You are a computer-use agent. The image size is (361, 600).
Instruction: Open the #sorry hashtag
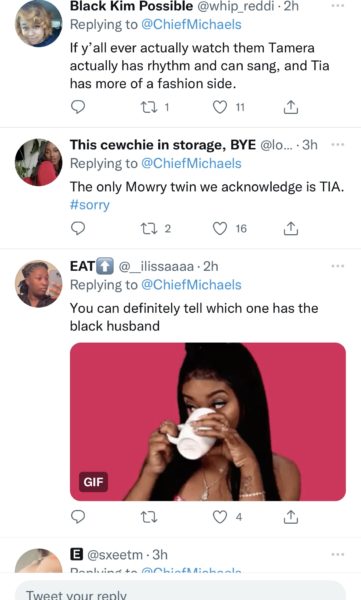pyautogui.click(x=90, y=205)
